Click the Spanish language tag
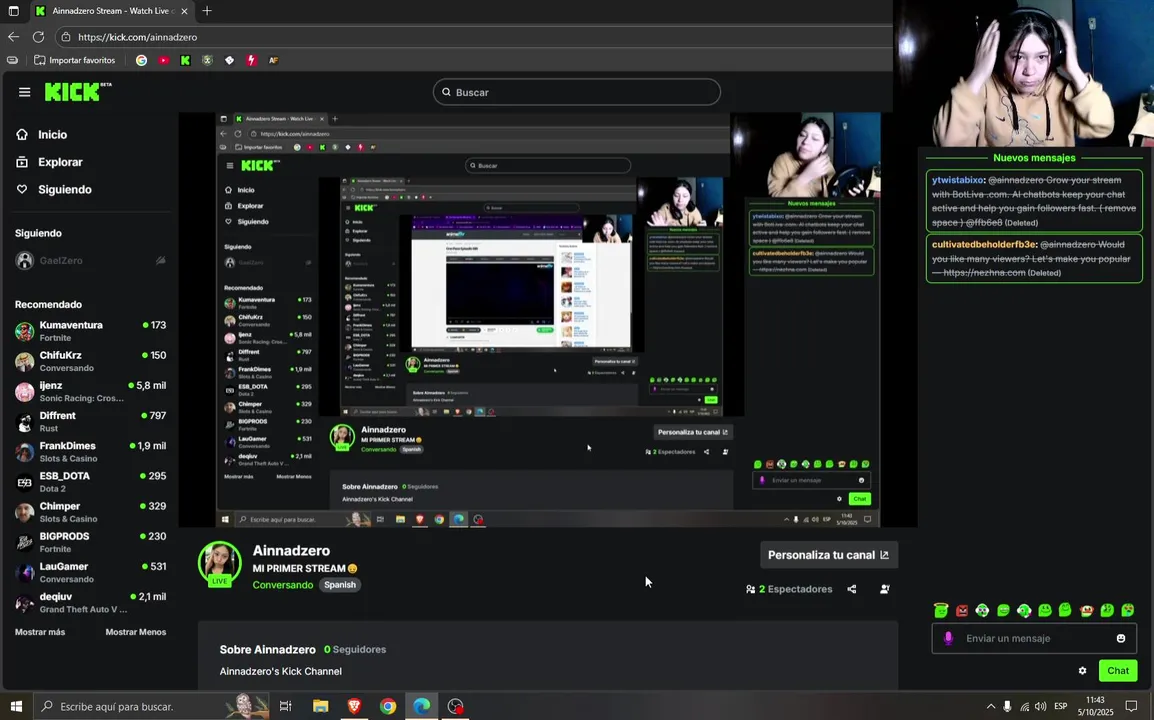The image size is (1154, 720). pos(340,585)
